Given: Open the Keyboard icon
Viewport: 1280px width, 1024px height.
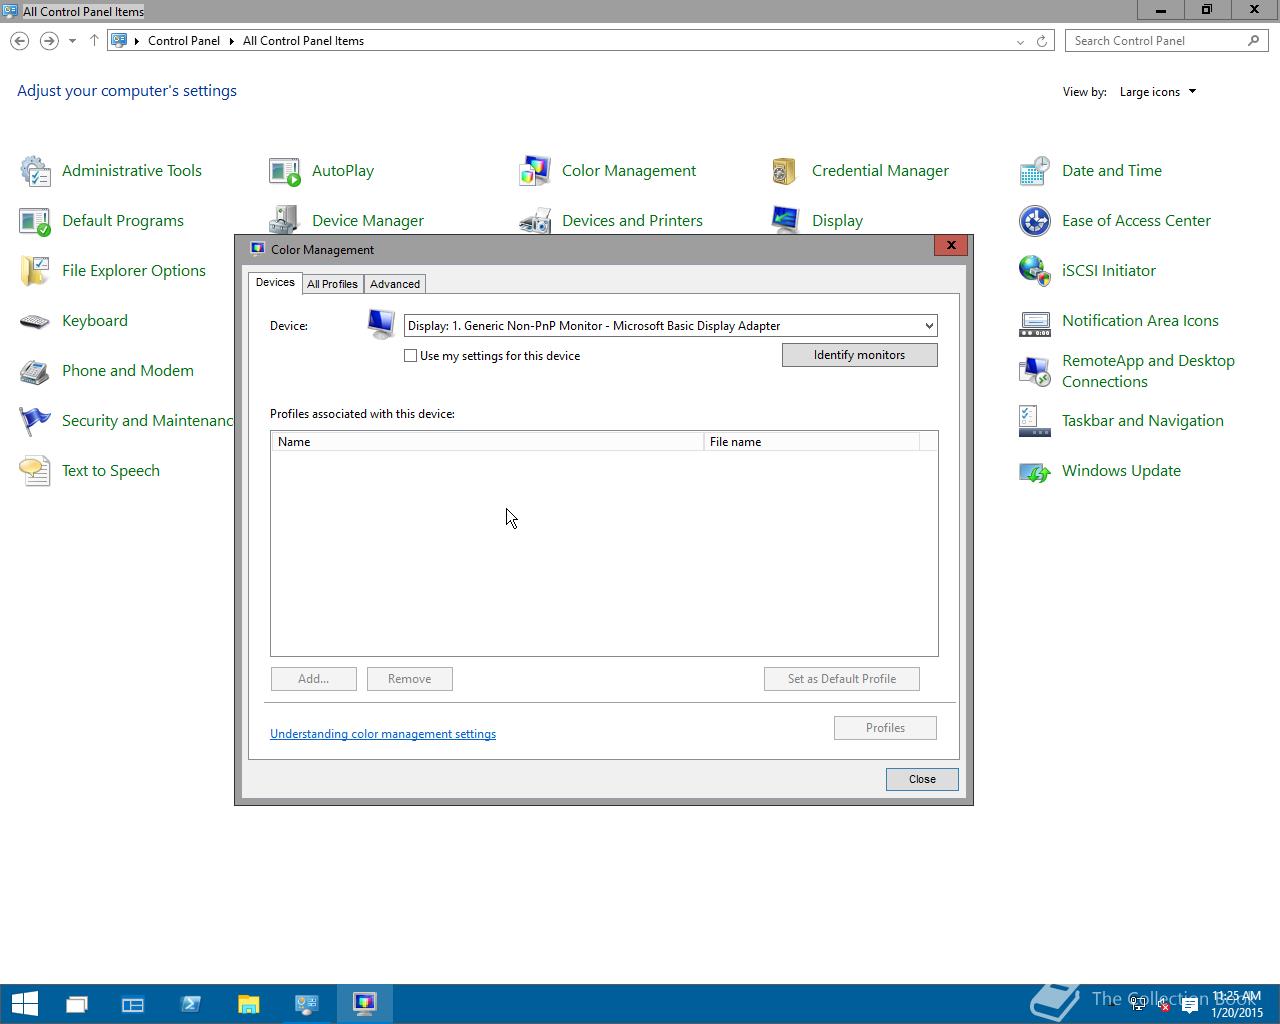Looking at the screenshot, I should (x=35, y=321).
